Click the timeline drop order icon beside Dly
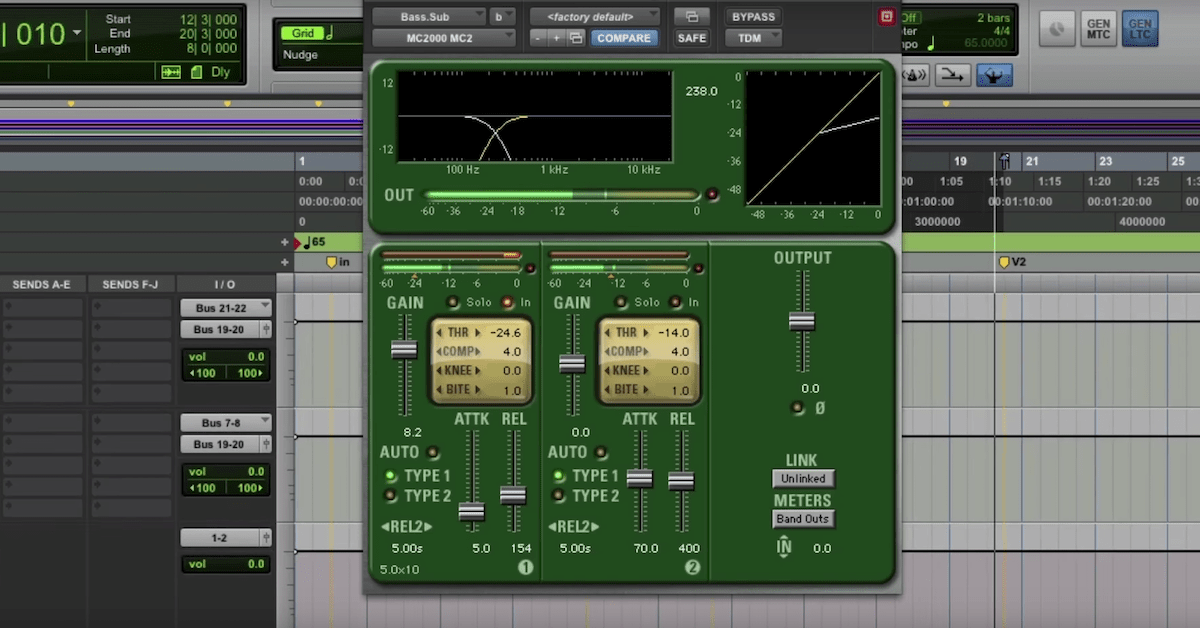Image resolution: width=1200 pixels, height=628 pixels. tap(171, 72)
